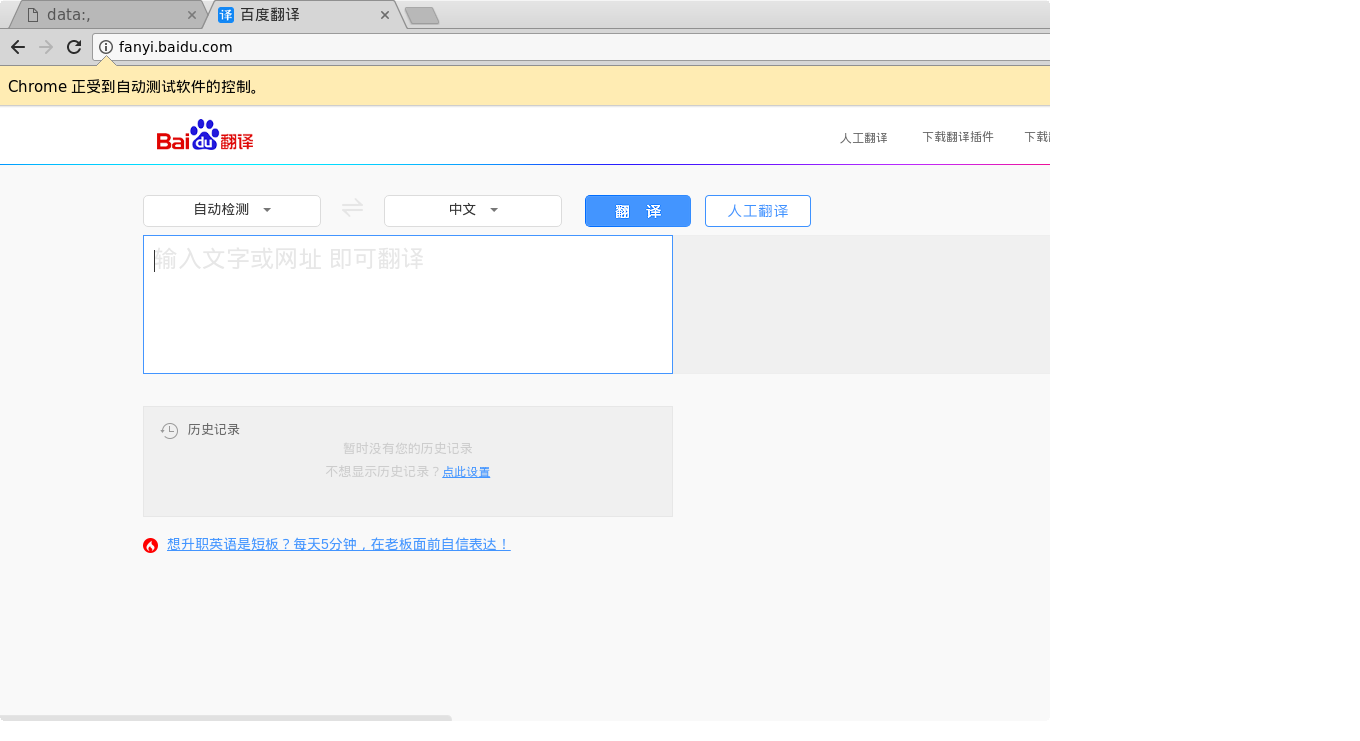Click the 点此设置 link

tap(466, 472)
